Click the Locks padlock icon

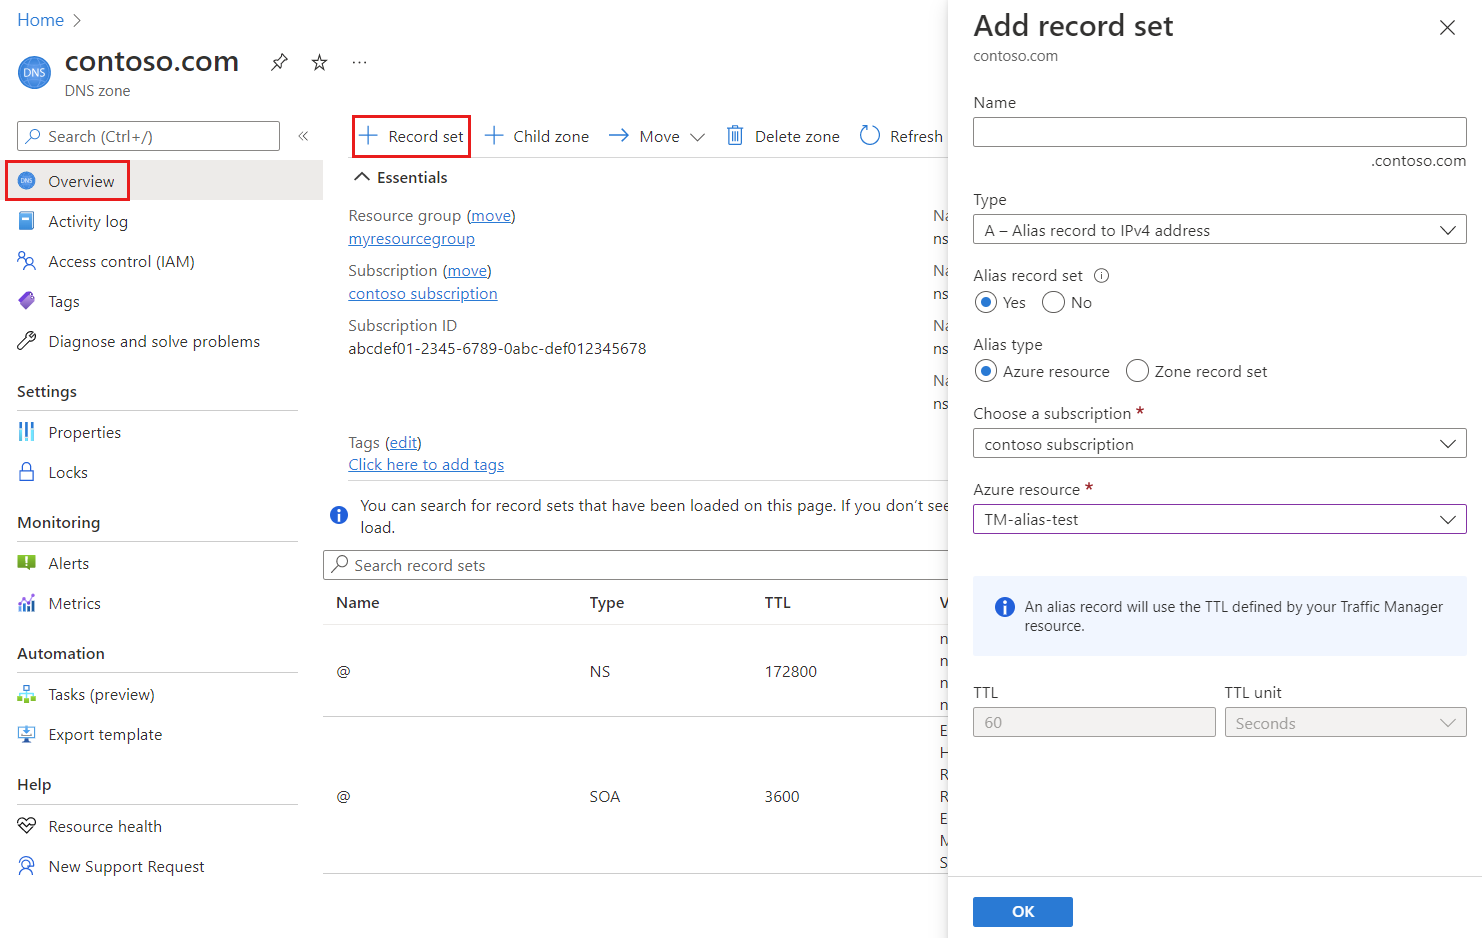(x=27, y=472)
